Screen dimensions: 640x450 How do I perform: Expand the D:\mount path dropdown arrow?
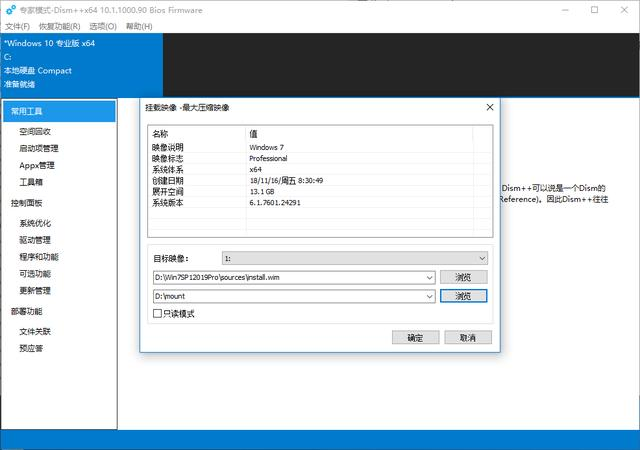429,296
